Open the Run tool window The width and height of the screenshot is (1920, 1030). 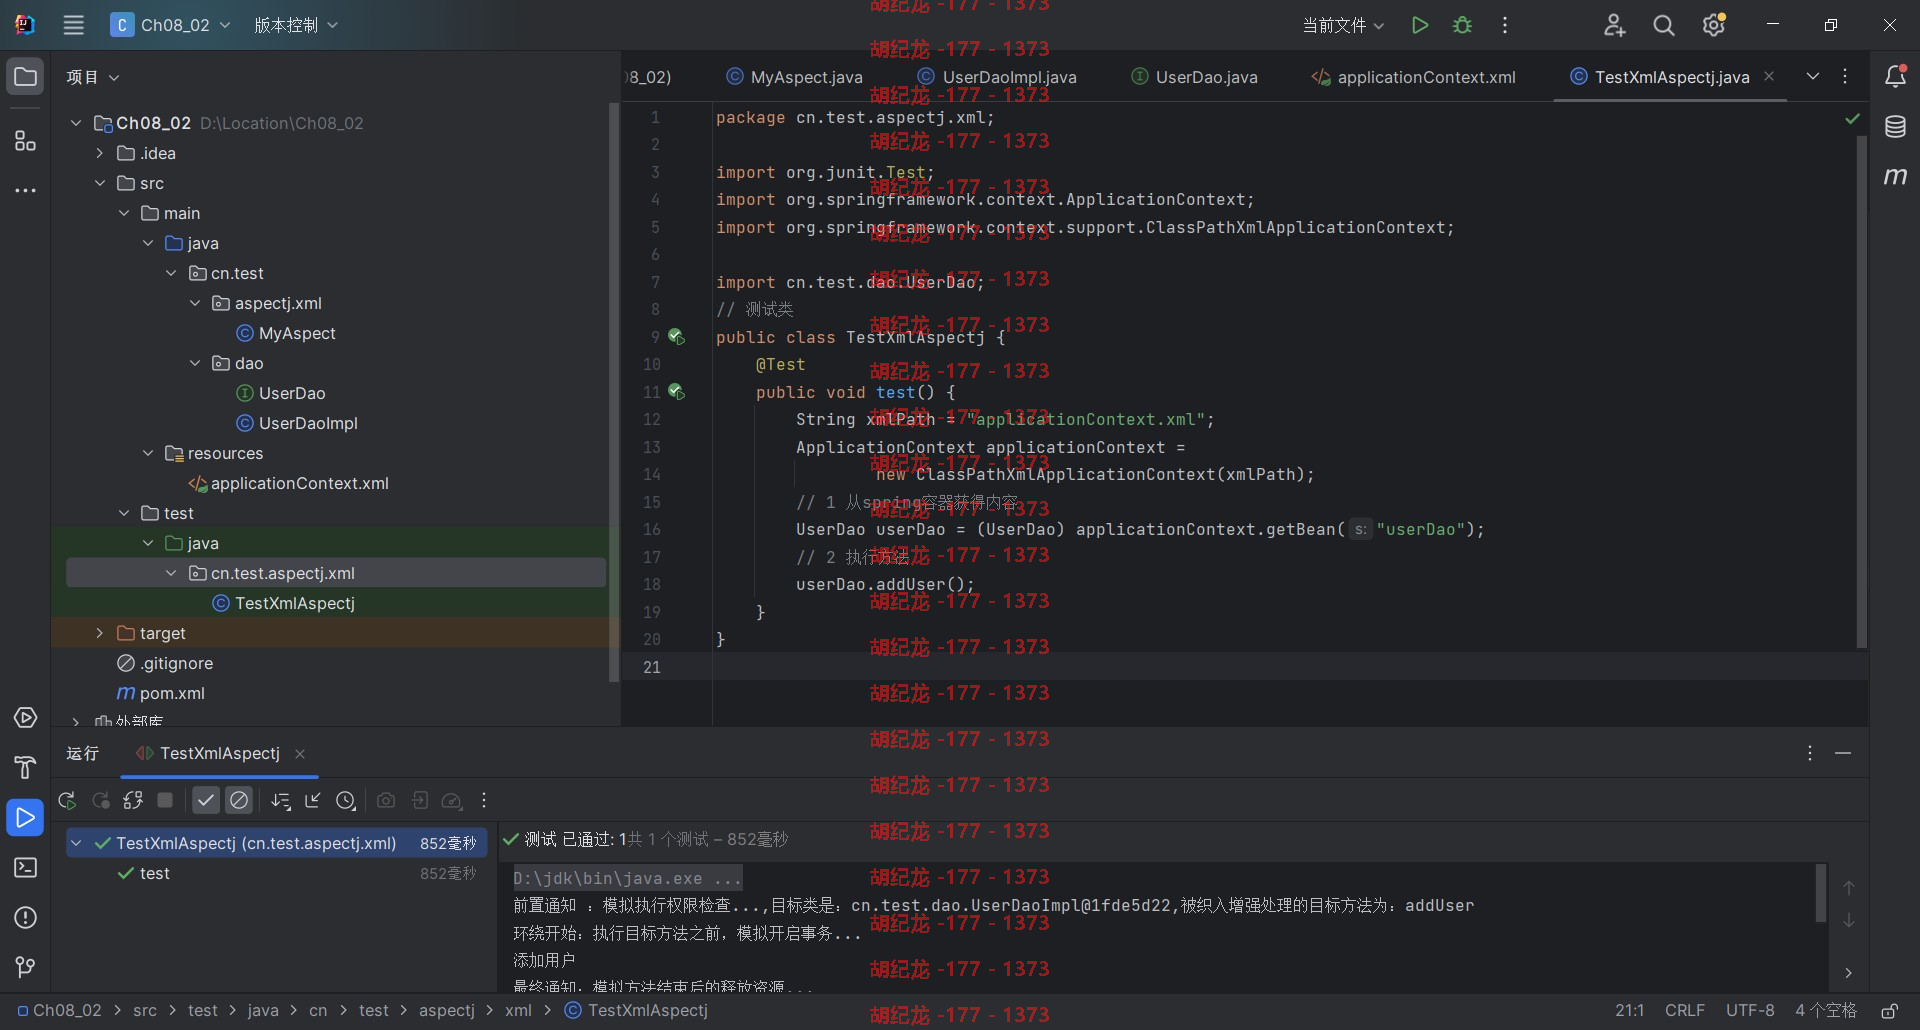point(25,818)
